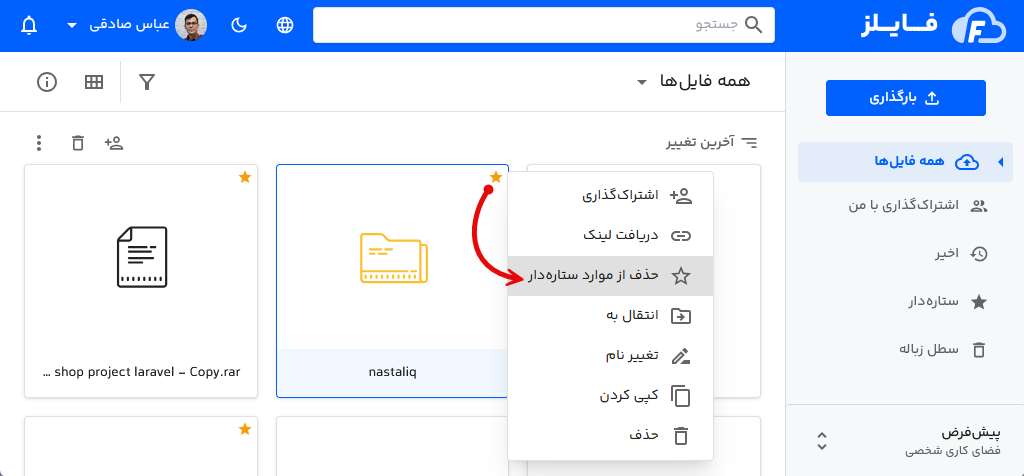This screenshot has height=476, width=1024.
Task: Open toolbar three-dot more menu
Action: tap(39, 143)
